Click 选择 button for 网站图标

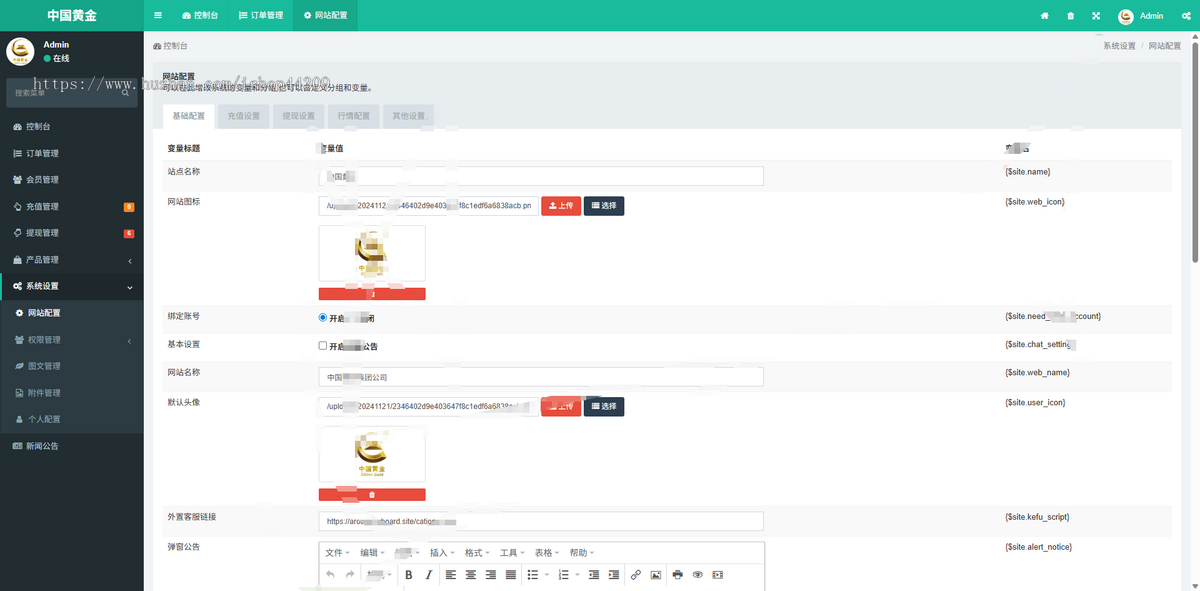(604, 205)
